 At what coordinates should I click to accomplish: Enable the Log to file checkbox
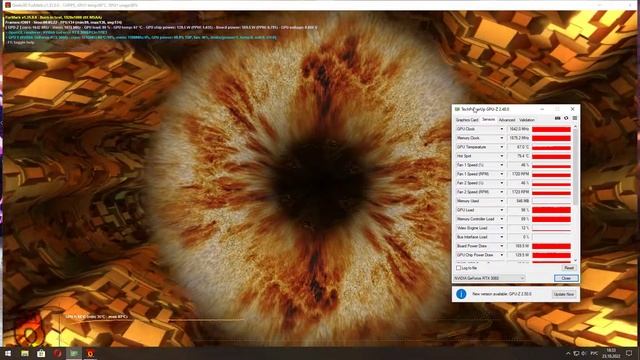[458, 268]
